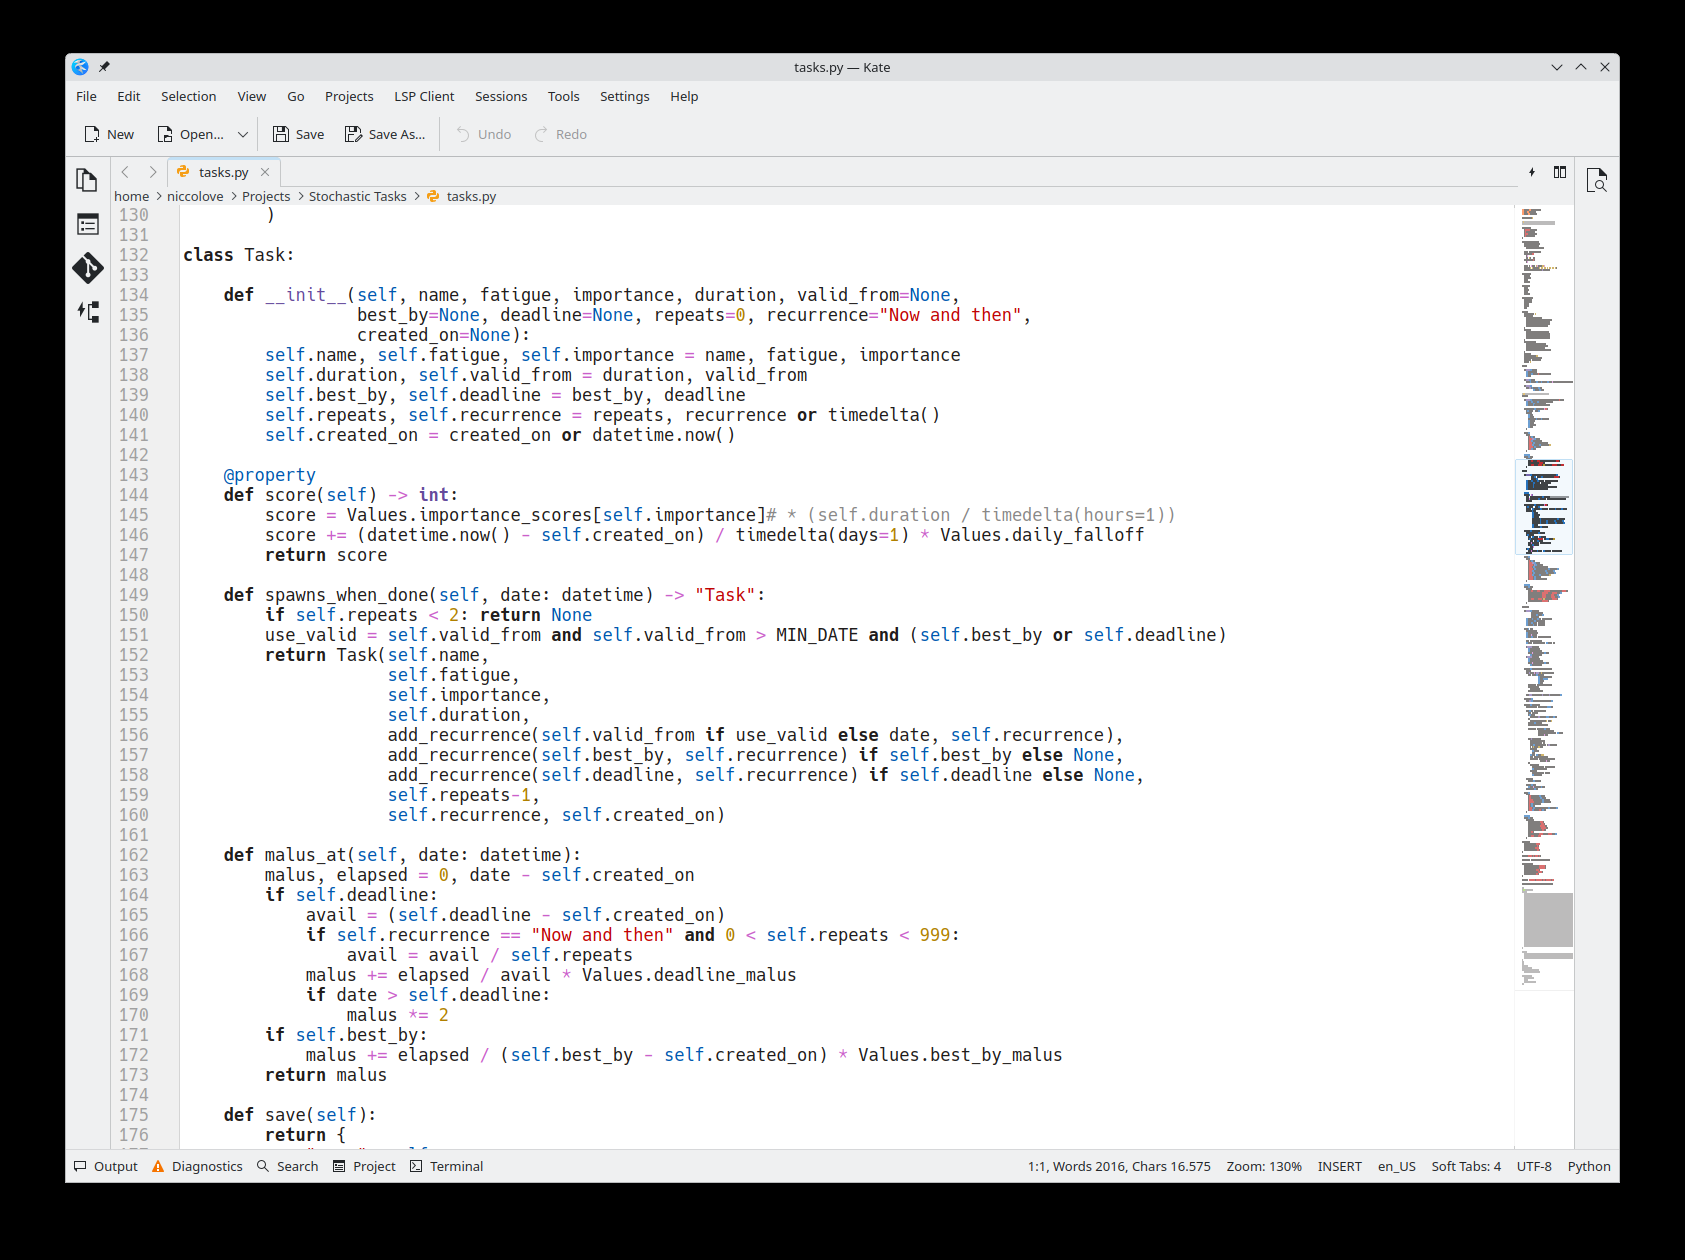Viewport: 1685px width, 1260px height.
Task: Open the search-in-document icon in right sidebar
Action: tap(1596, 180)
